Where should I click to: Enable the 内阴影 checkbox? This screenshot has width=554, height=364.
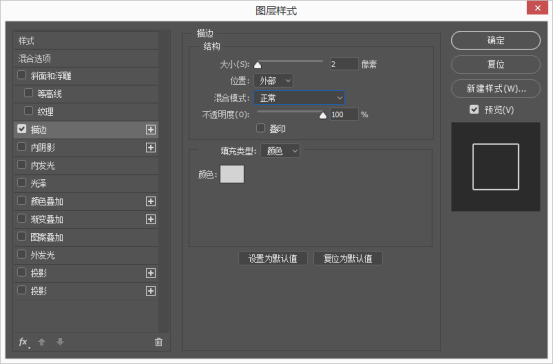coord(22,147)
